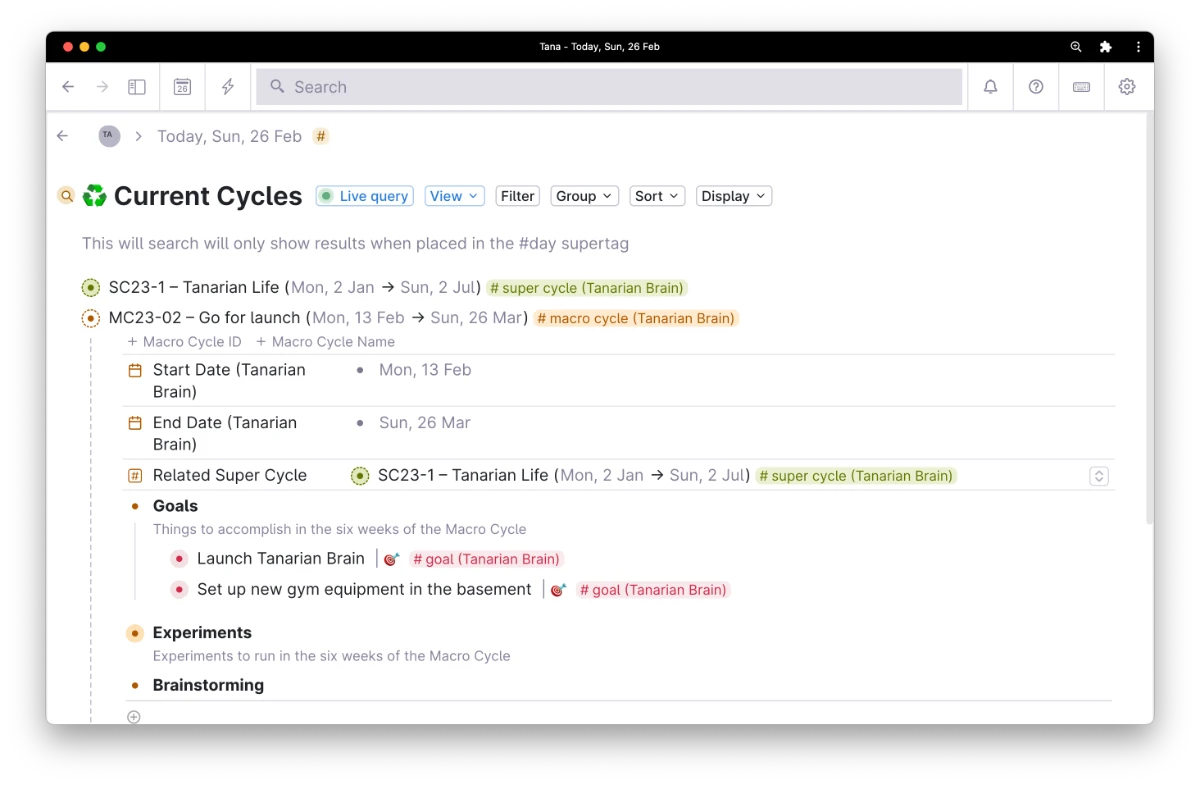Screen dimensions: 1200x785
Task: Click the add node plus icon below Brainstorming
Action: [x=134, y=716]
